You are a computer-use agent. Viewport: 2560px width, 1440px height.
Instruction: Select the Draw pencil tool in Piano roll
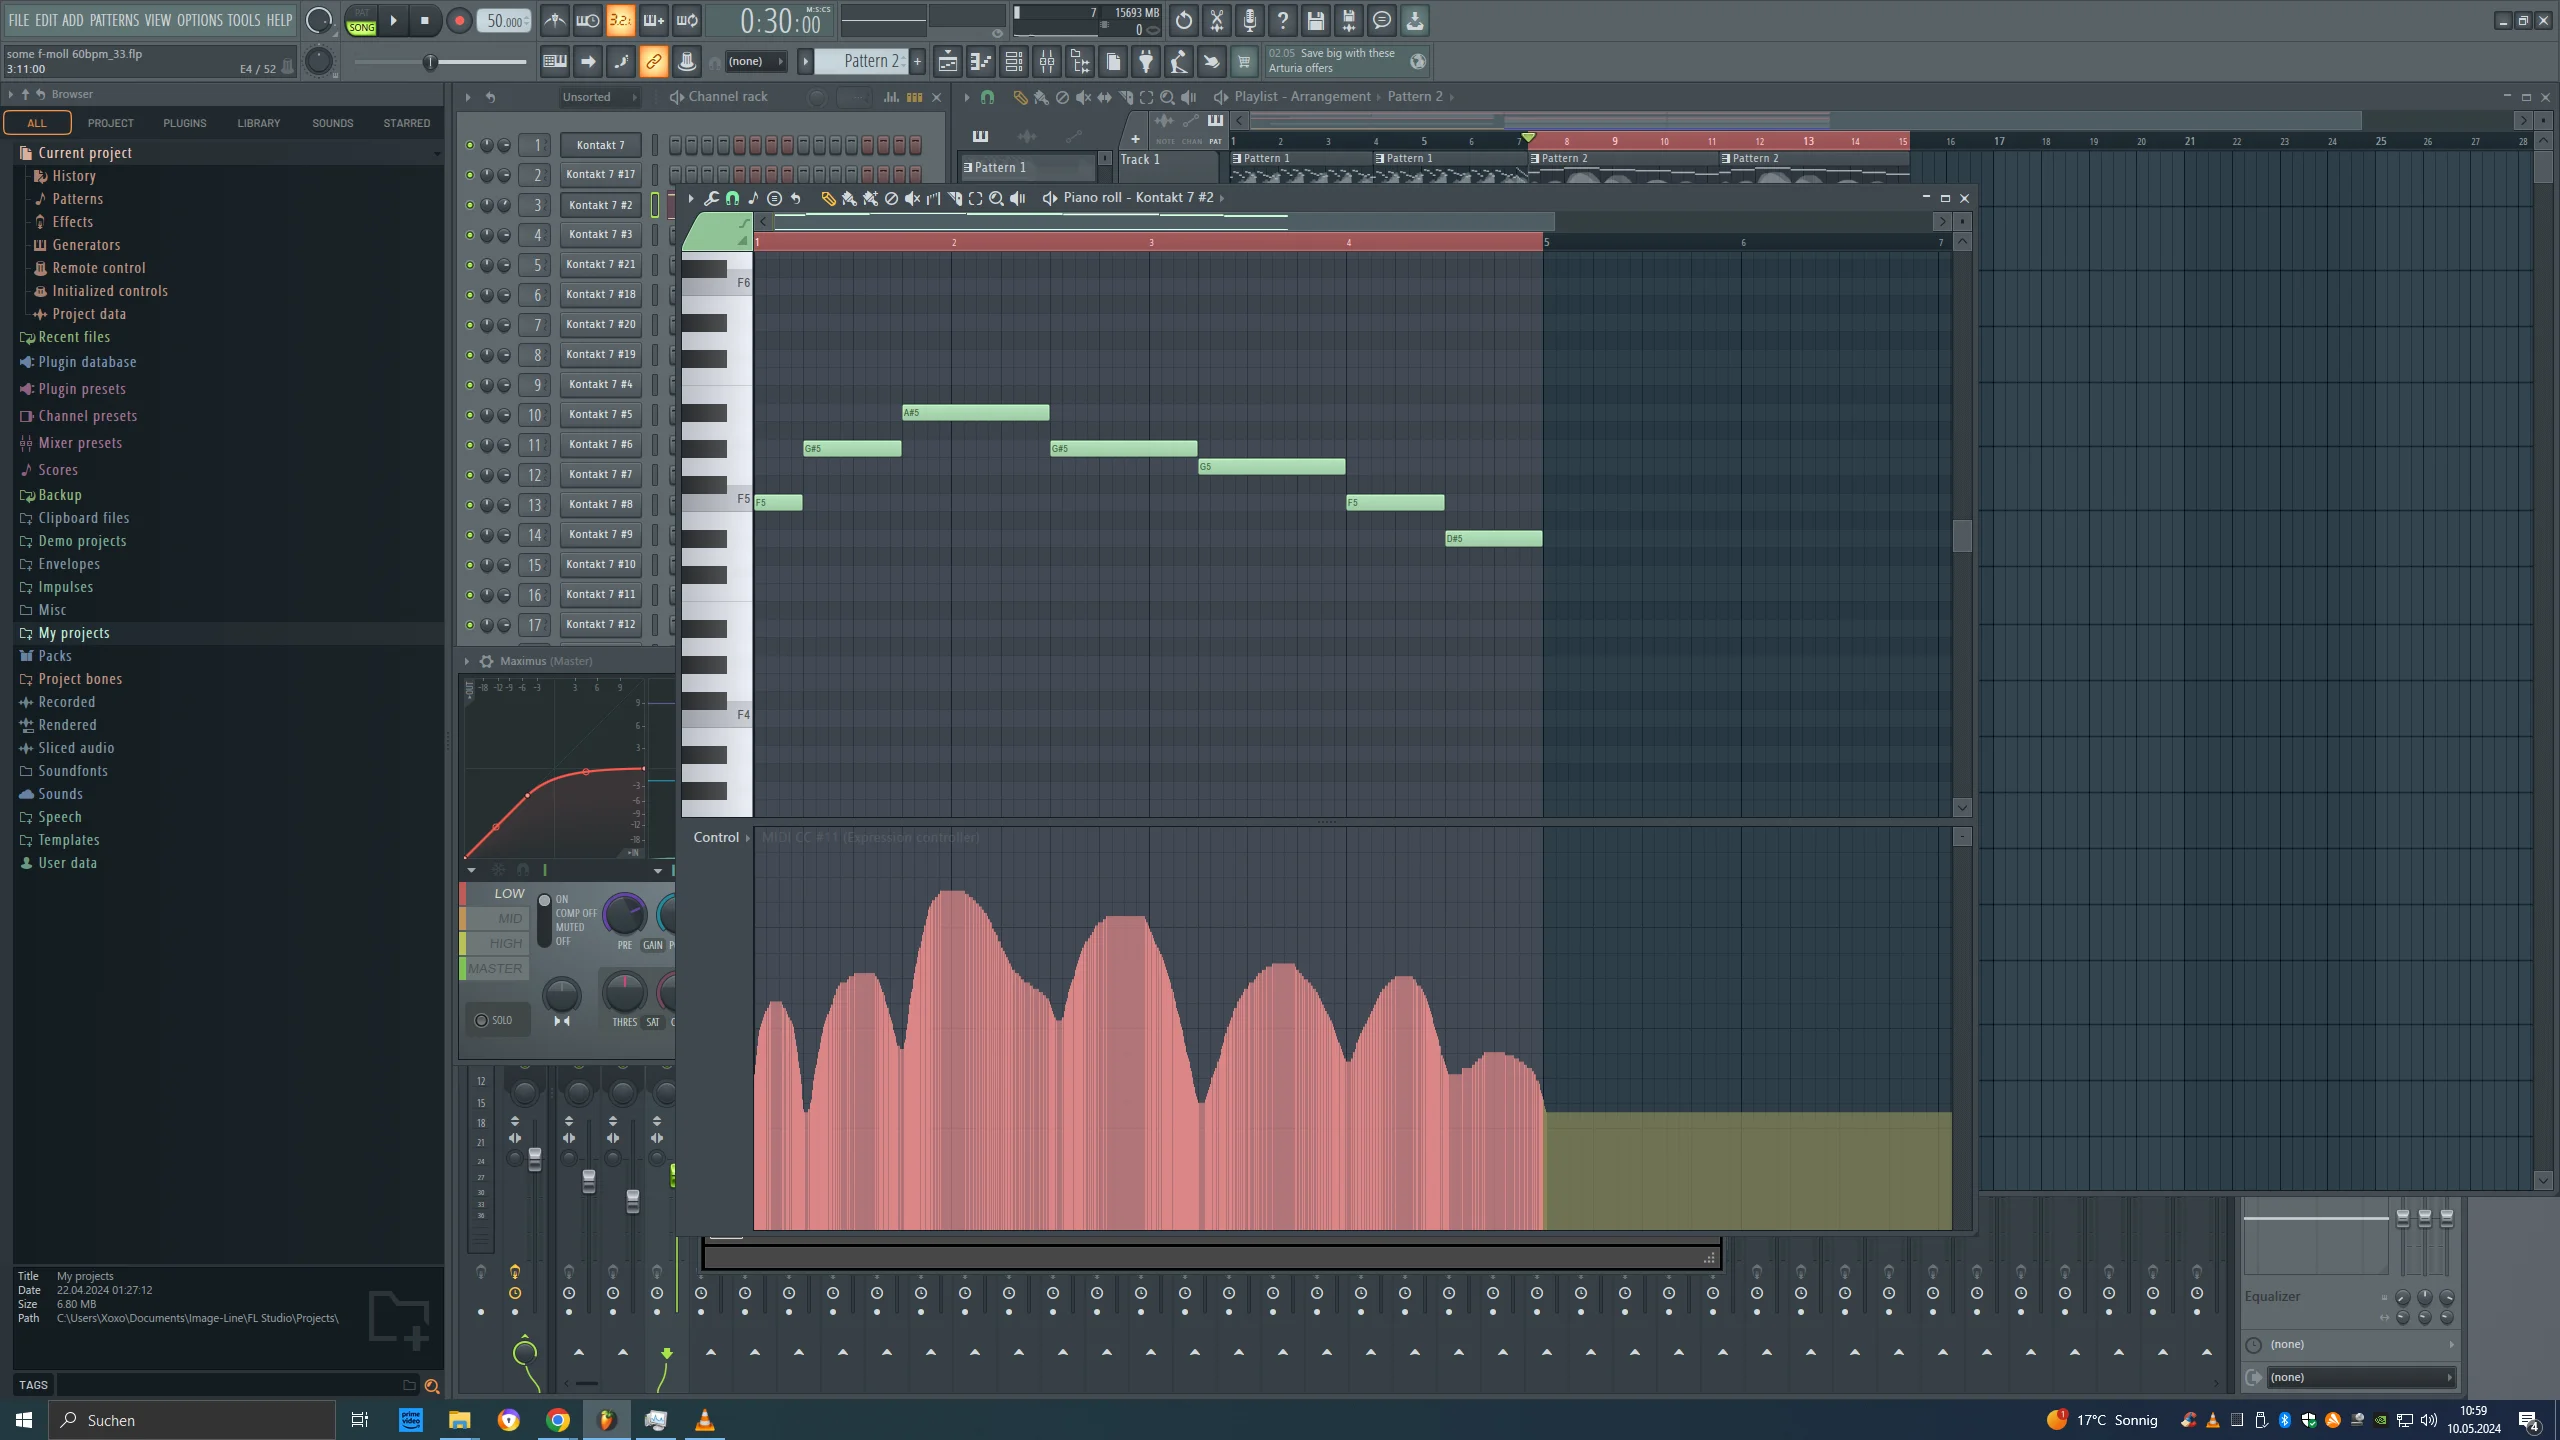(828, 198)
